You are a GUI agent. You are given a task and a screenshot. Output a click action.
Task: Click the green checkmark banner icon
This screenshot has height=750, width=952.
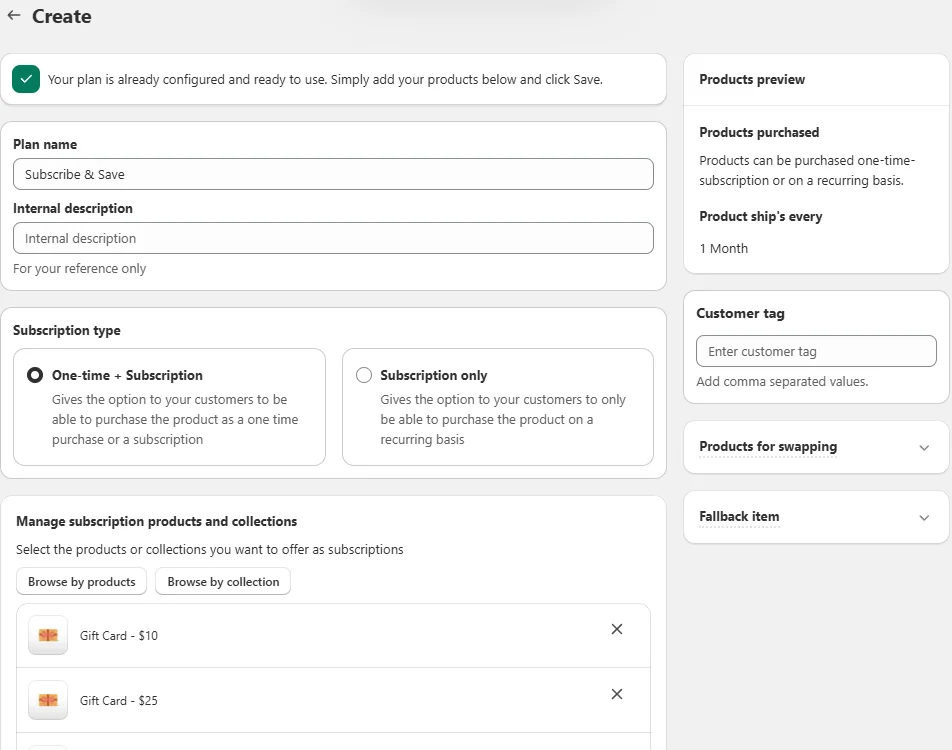pyautogui.click(x=26, y=79)
